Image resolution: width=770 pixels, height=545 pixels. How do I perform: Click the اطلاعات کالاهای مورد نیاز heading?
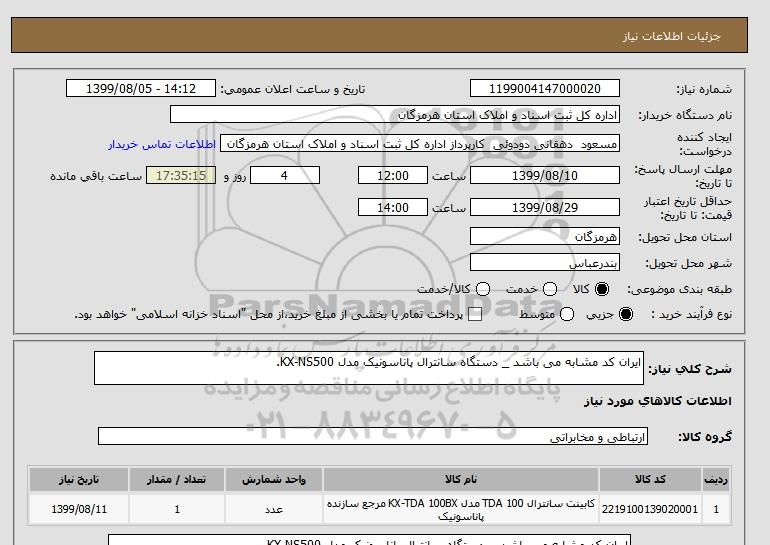click(658, 401)
